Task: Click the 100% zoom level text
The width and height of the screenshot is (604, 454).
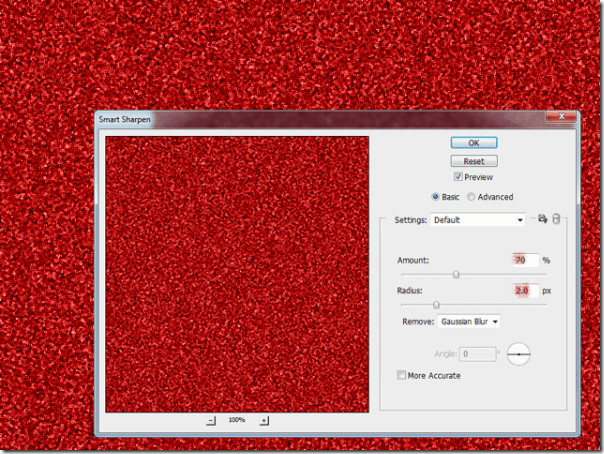Action: (x=237, y=420)
